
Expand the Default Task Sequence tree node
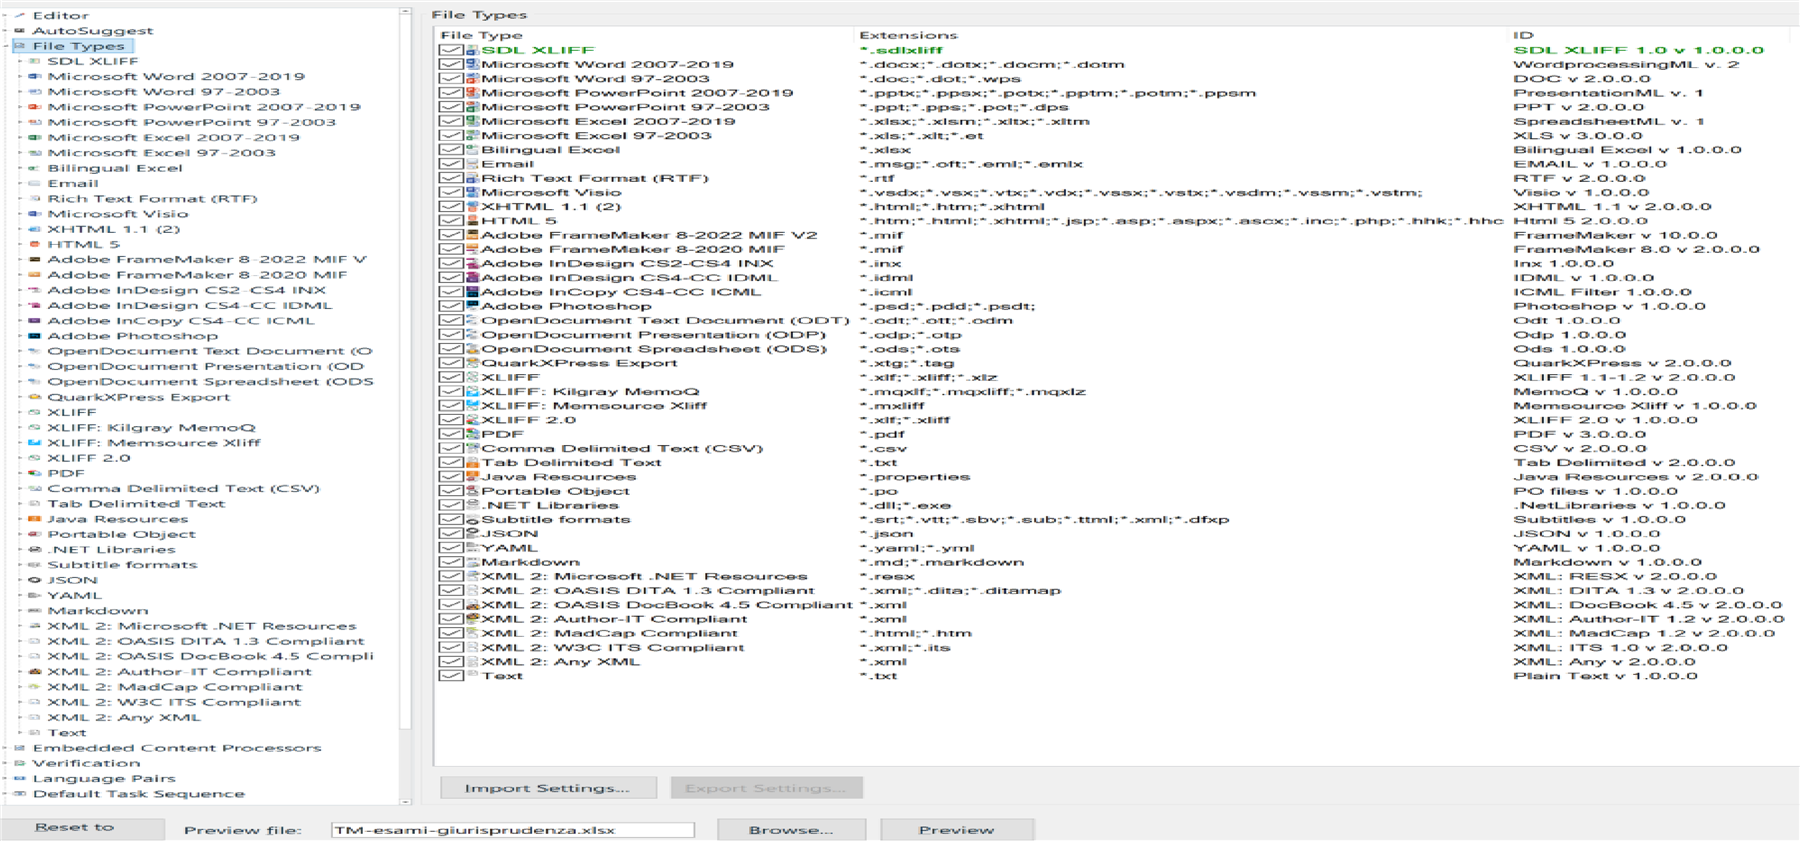coord(6,794)
